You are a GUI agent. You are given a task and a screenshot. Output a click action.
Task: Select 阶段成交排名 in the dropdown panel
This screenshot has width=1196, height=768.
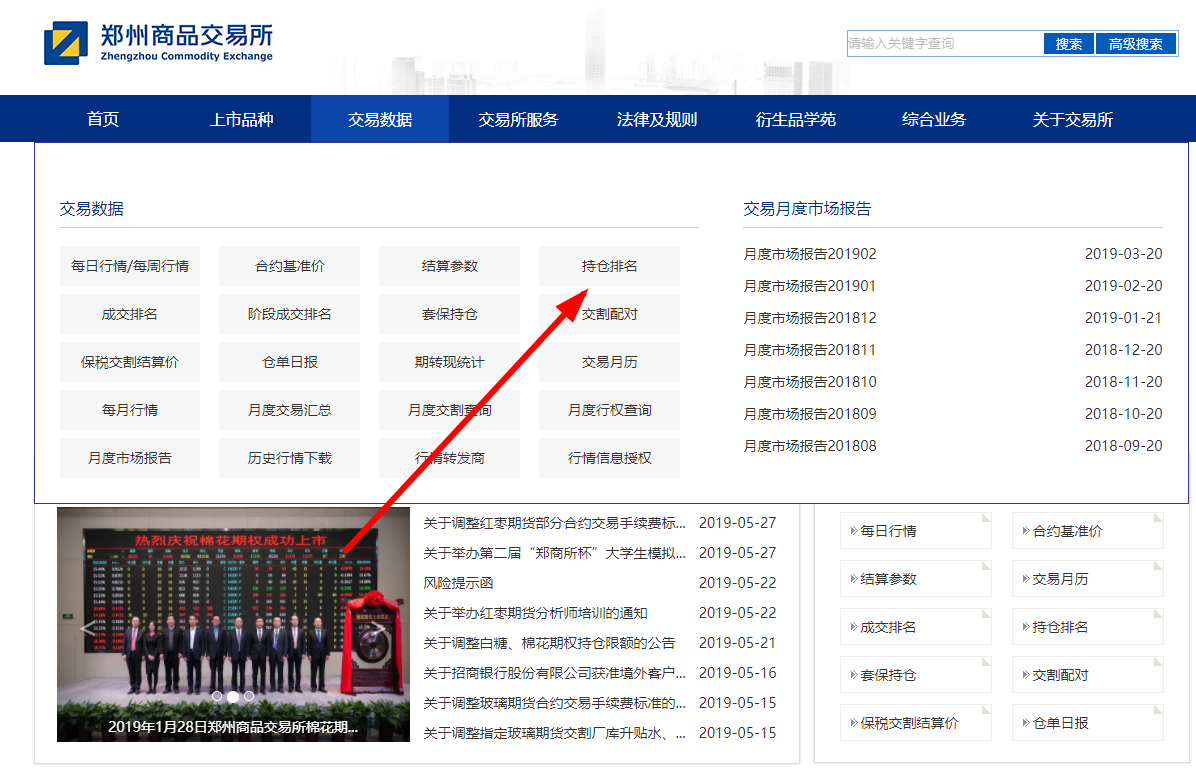click(289, 314)
